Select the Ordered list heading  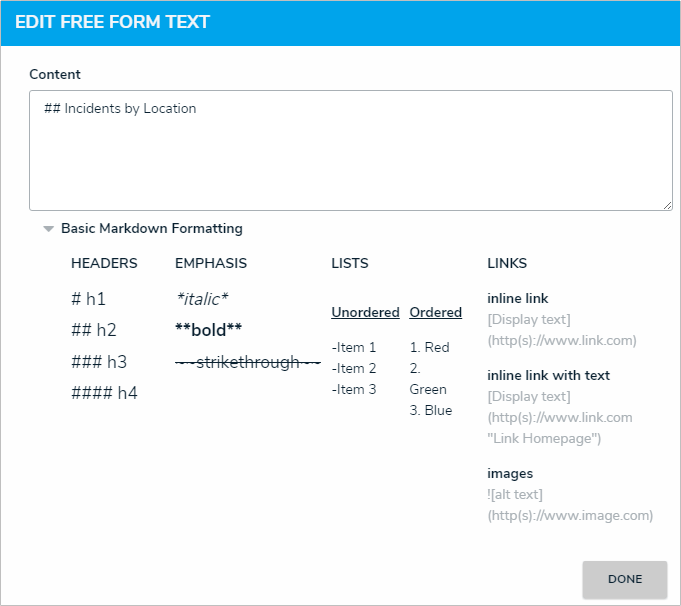[x=435, y=312]
